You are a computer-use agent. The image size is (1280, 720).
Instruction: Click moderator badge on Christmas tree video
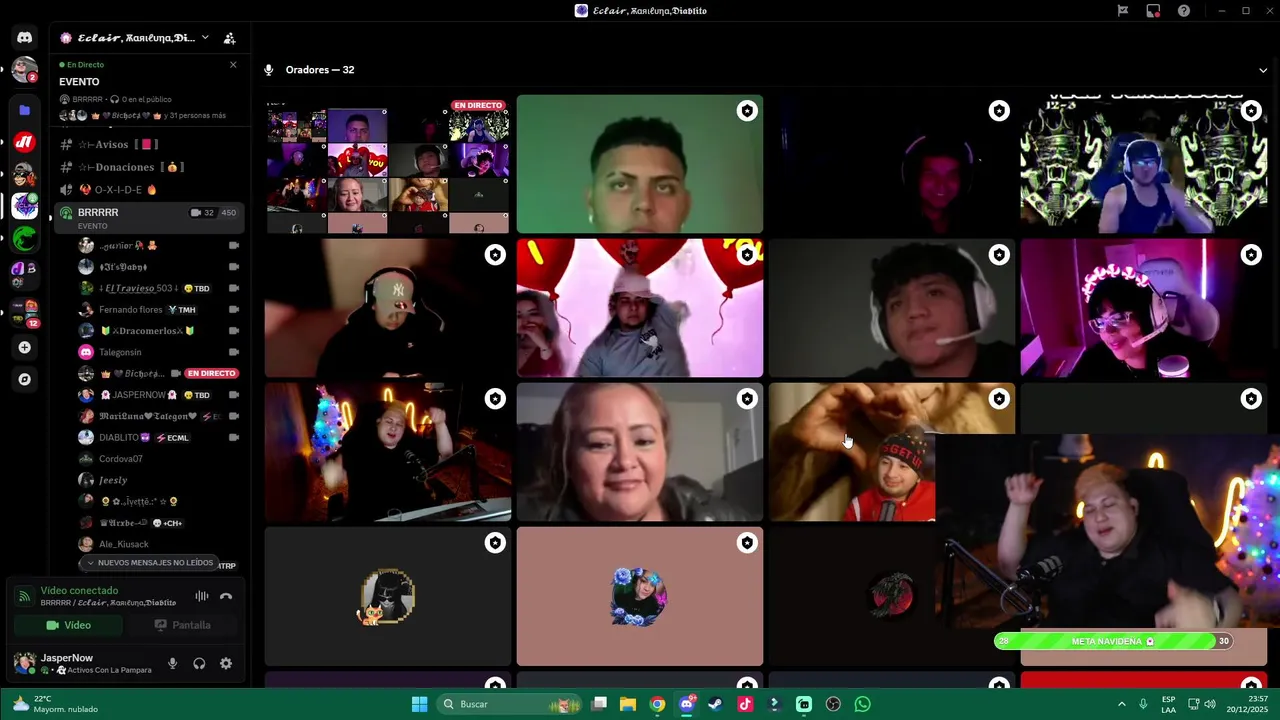[495, 399]
